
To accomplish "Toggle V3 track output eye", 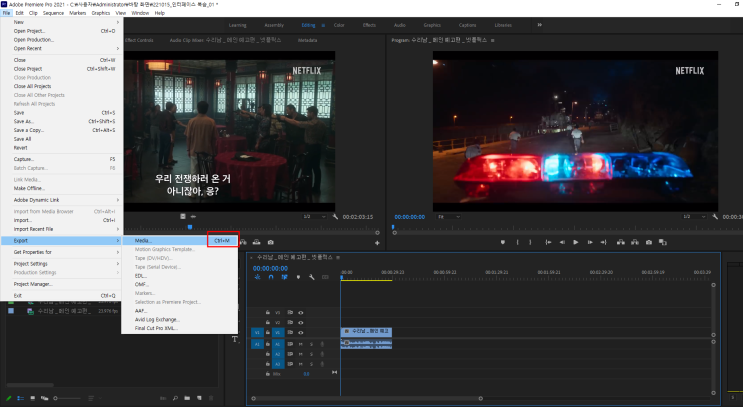I will click(300, 313).
